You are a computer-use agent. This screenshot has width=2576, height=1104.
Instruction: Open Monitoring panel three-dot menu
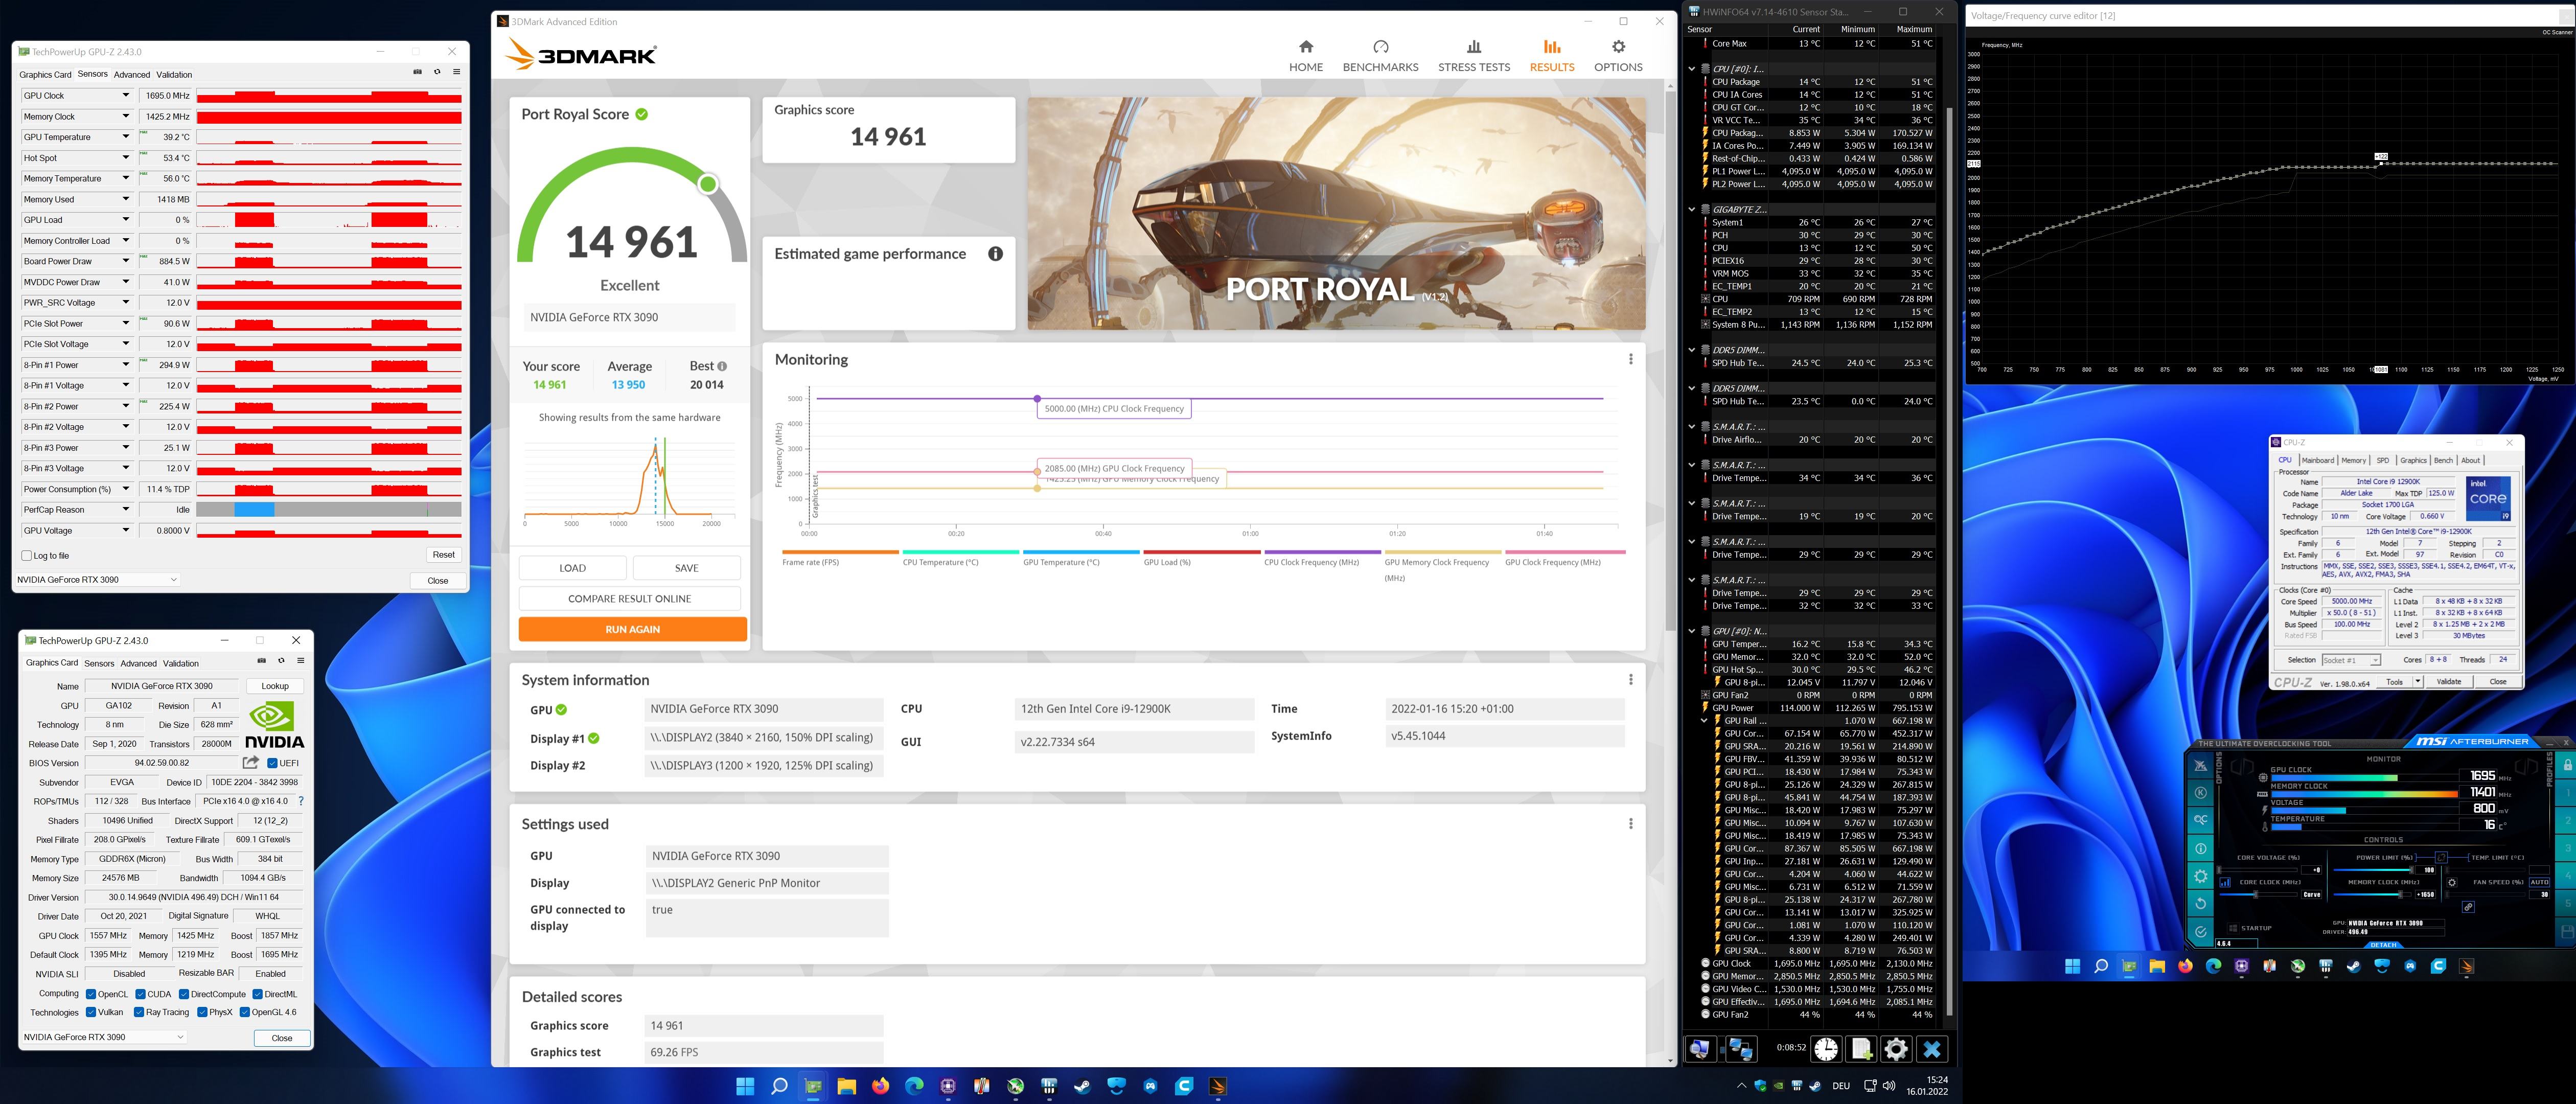(1630, 359)
